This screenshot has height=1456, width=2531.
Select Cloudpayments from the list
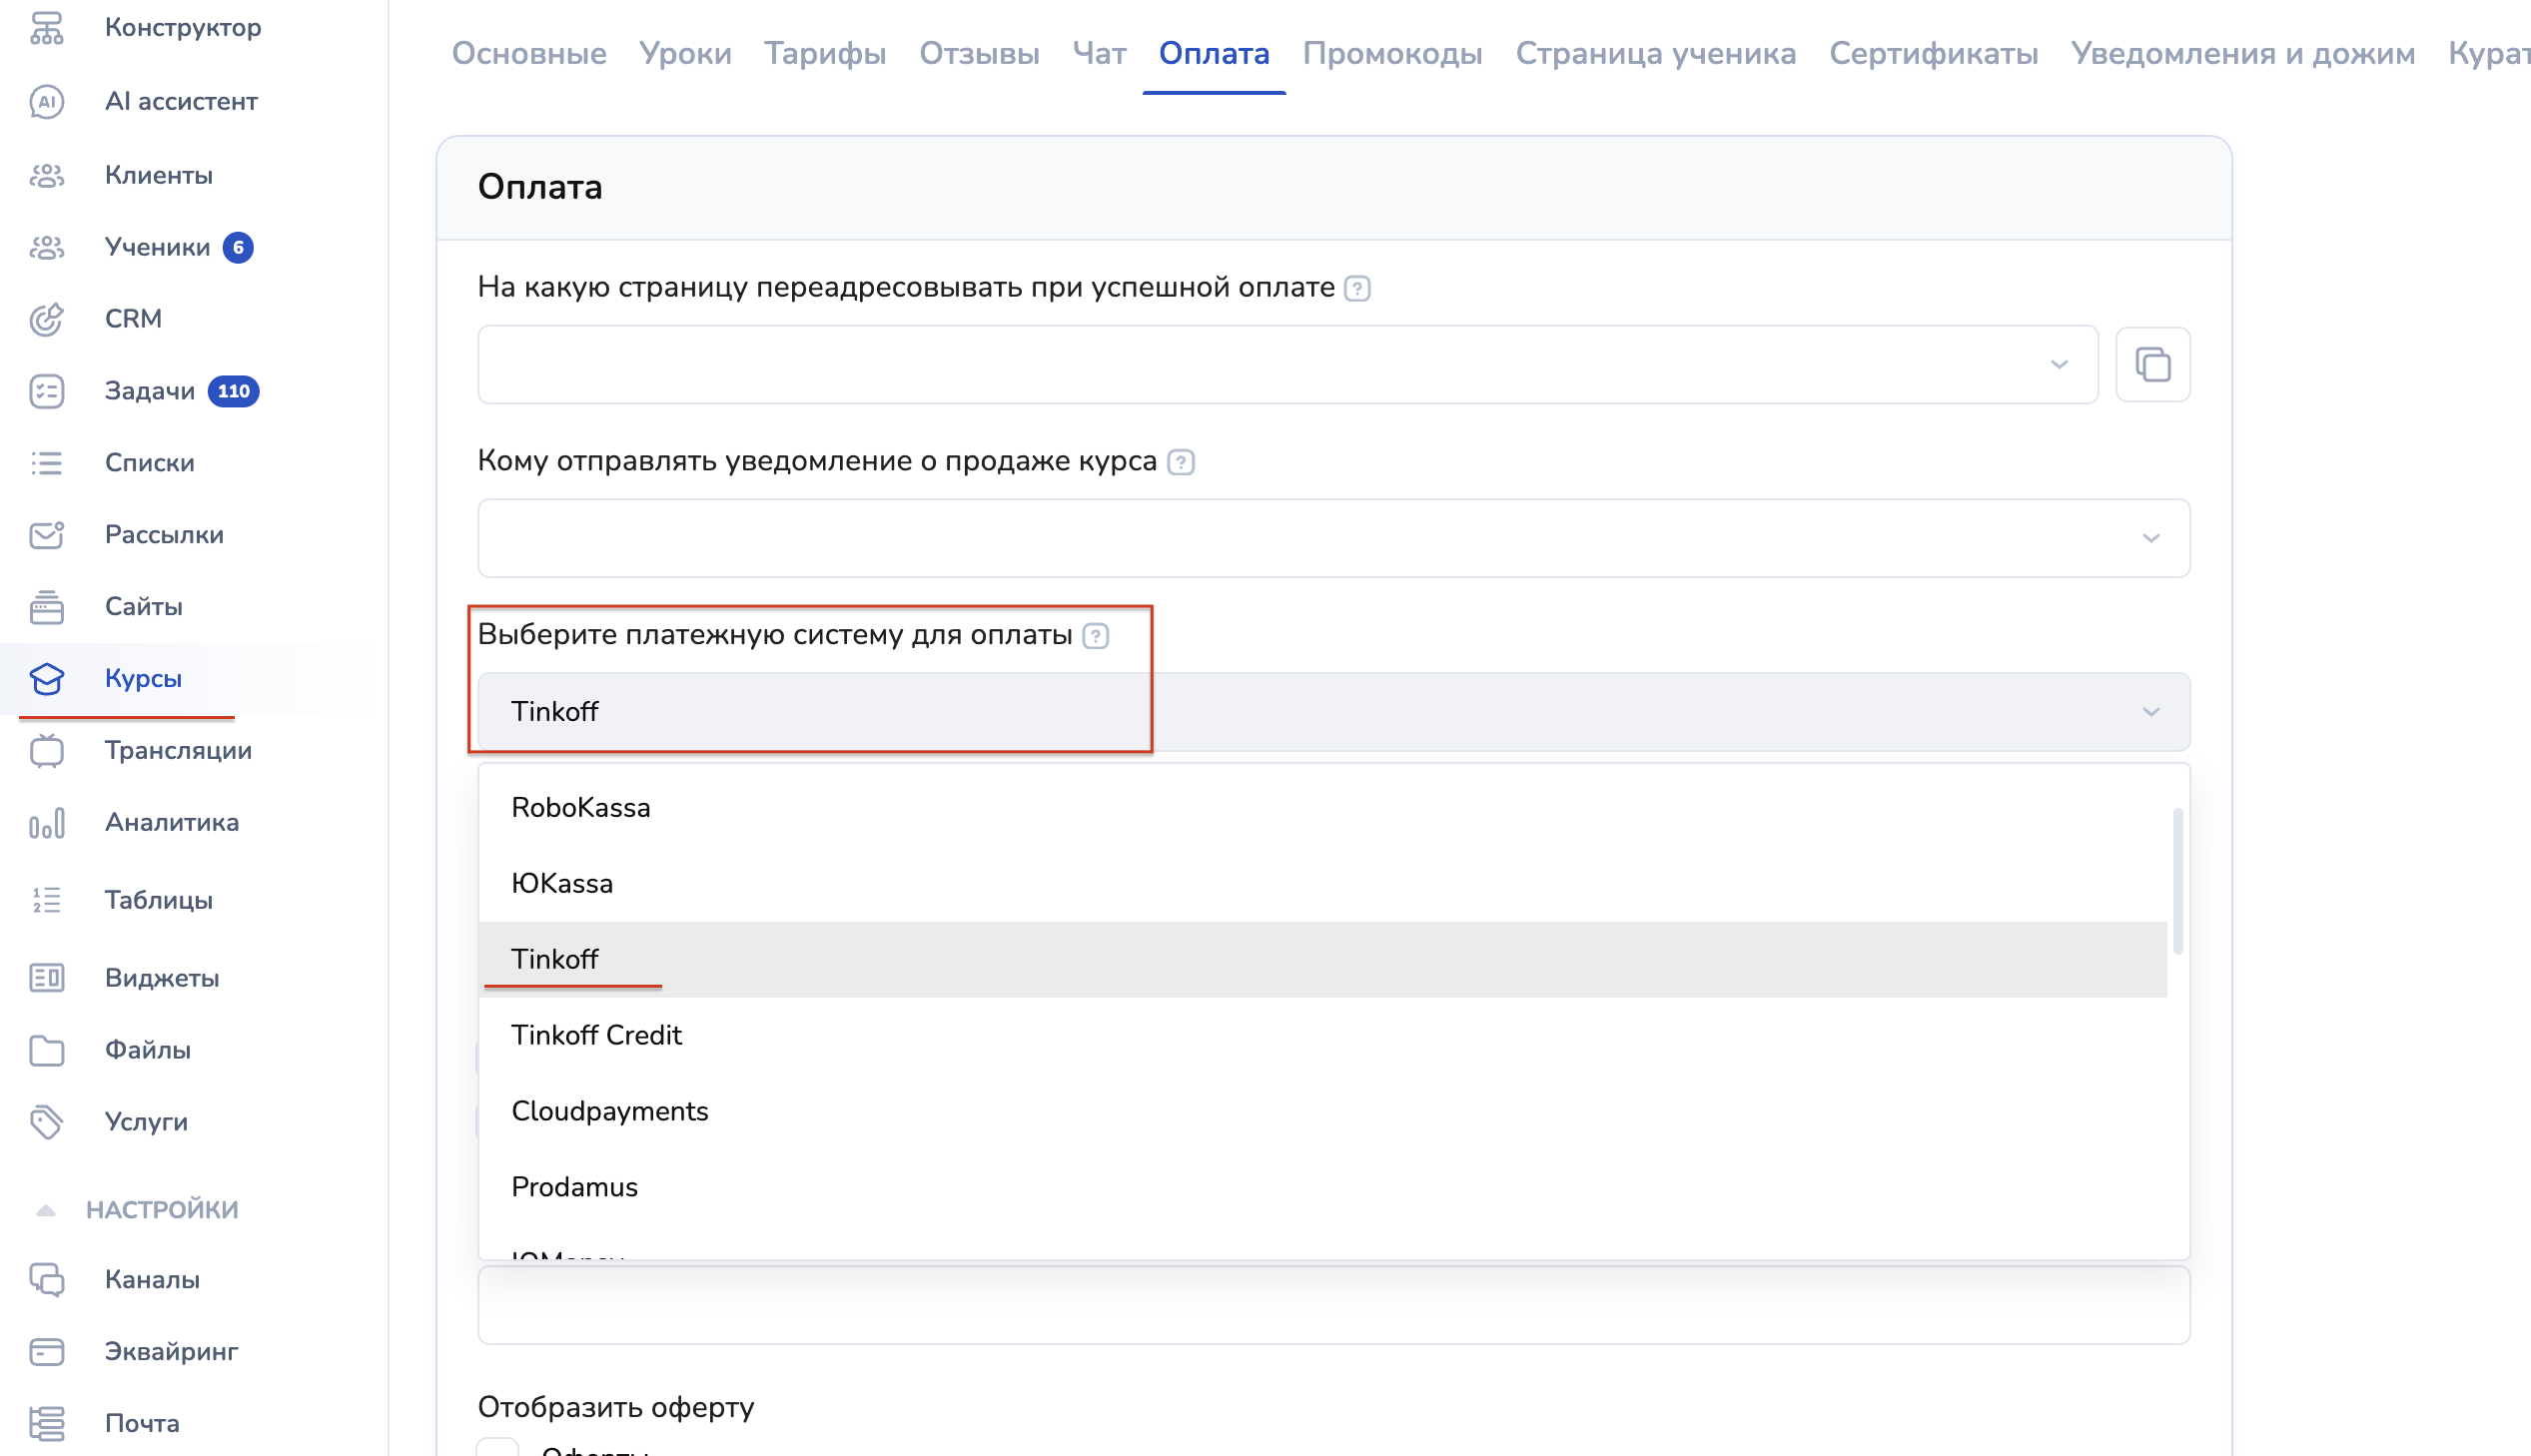pyautogui.click(x=609, y=1111)
